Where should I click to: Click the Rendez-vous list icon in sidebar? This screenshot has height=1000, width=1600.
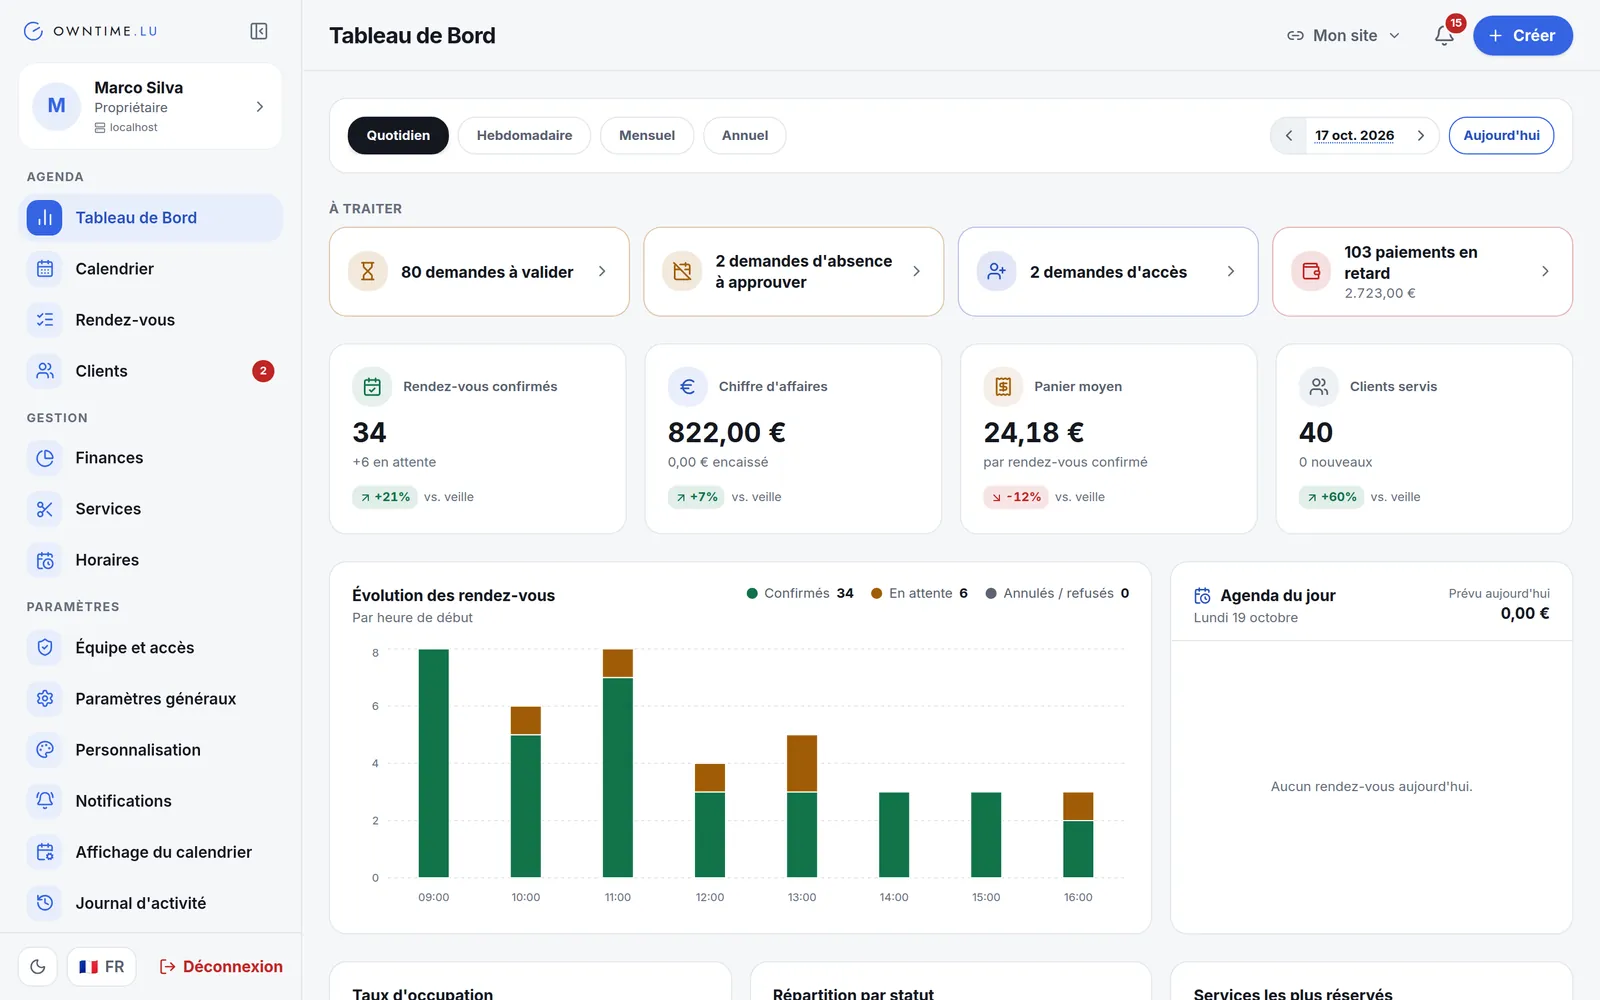coord(45,320)
